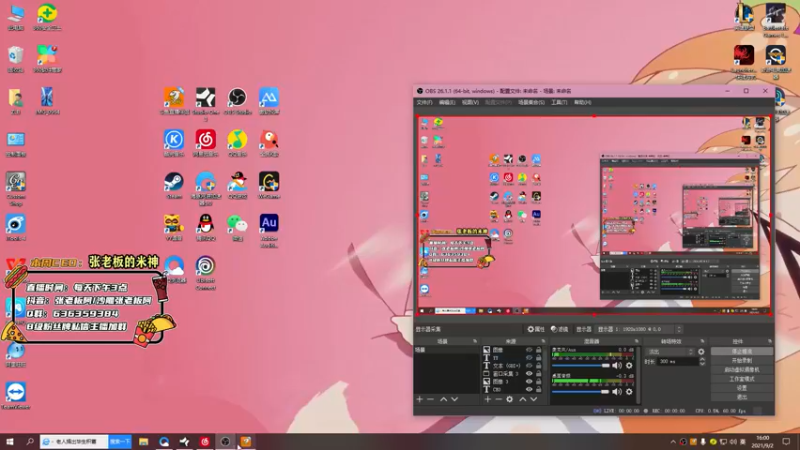The height and width of the screenshot is (450, 800).
Task: Click Start Virtual Camera button
Action: [742, 369]
